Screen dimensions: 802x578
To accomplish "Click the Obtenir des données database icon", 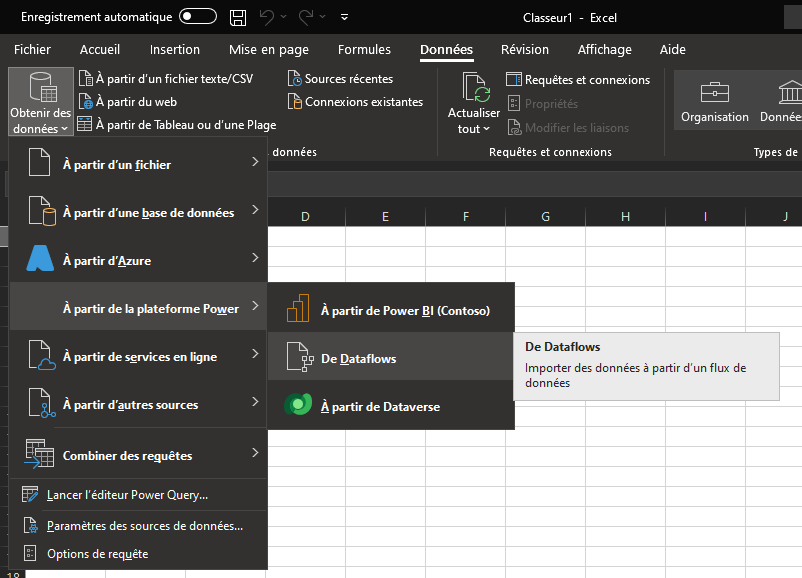I will (42, 87).
